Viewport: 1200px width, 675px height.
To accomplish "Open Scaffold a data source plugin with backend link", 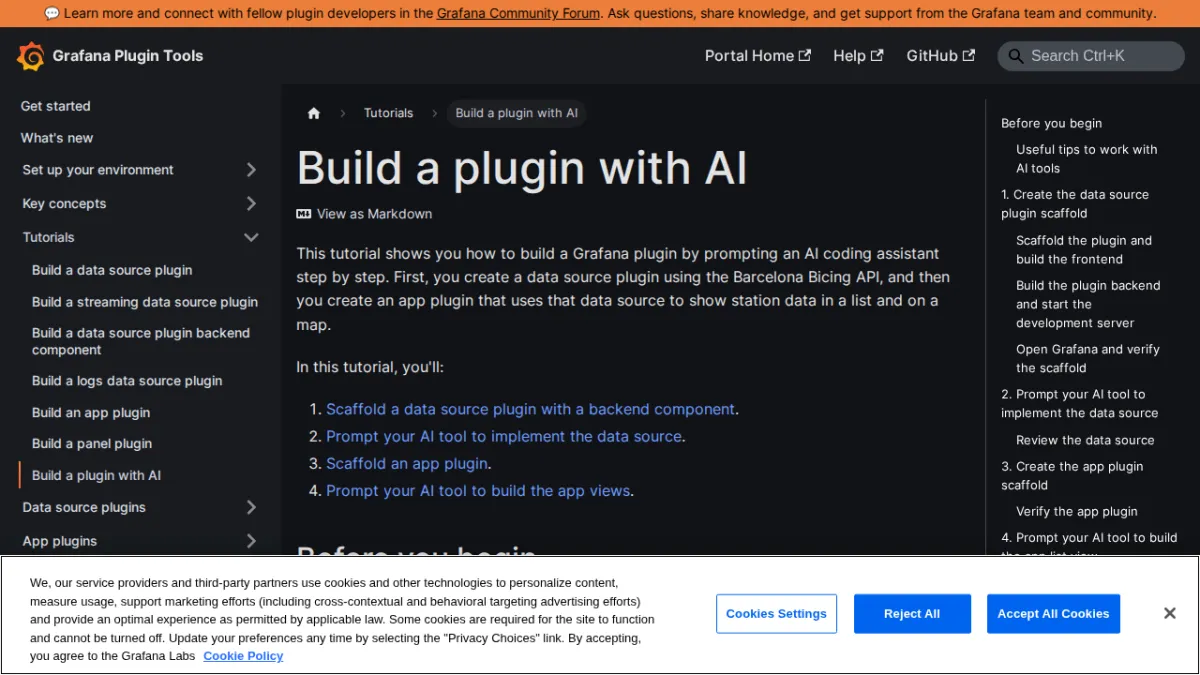I will (x=530, y=409).
